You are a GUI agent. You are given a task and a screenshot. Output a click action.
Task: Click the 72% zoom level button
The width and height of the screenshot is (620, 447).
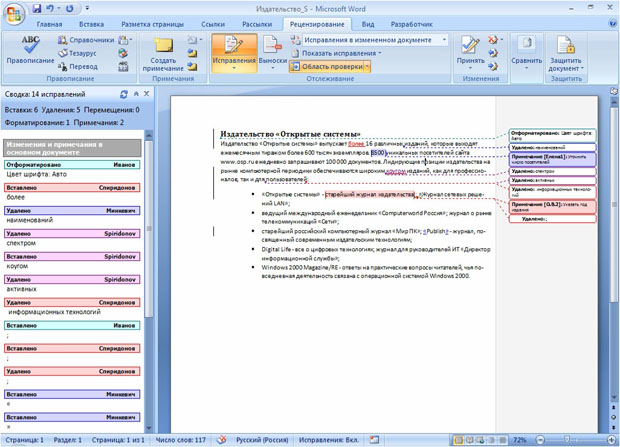520,440
